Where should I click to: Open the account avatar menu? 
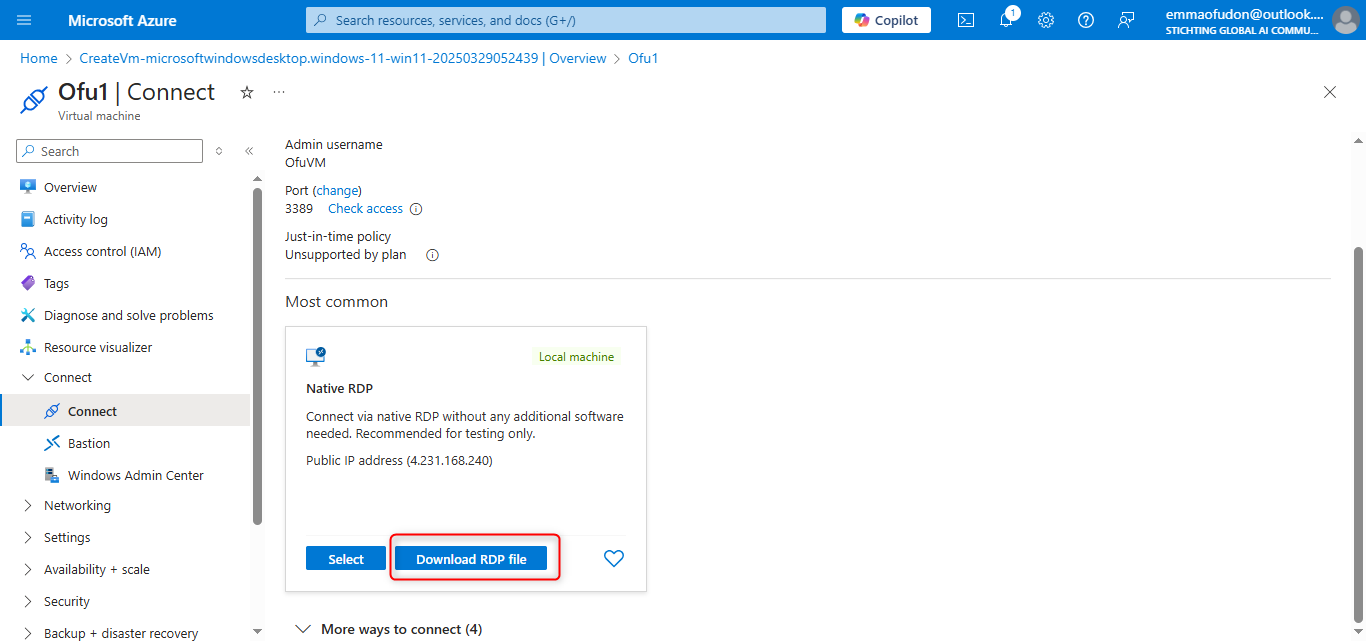point(1346,20)
